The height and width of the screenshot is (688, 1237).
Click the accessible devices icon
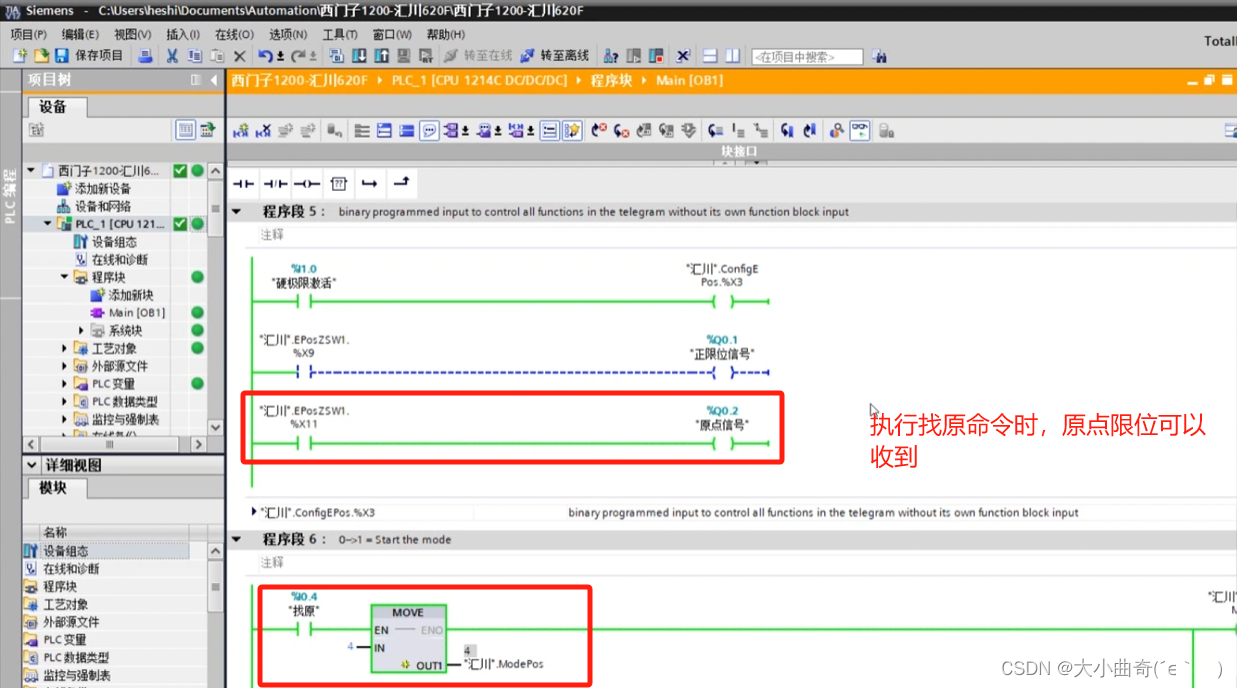click(611, 56)
